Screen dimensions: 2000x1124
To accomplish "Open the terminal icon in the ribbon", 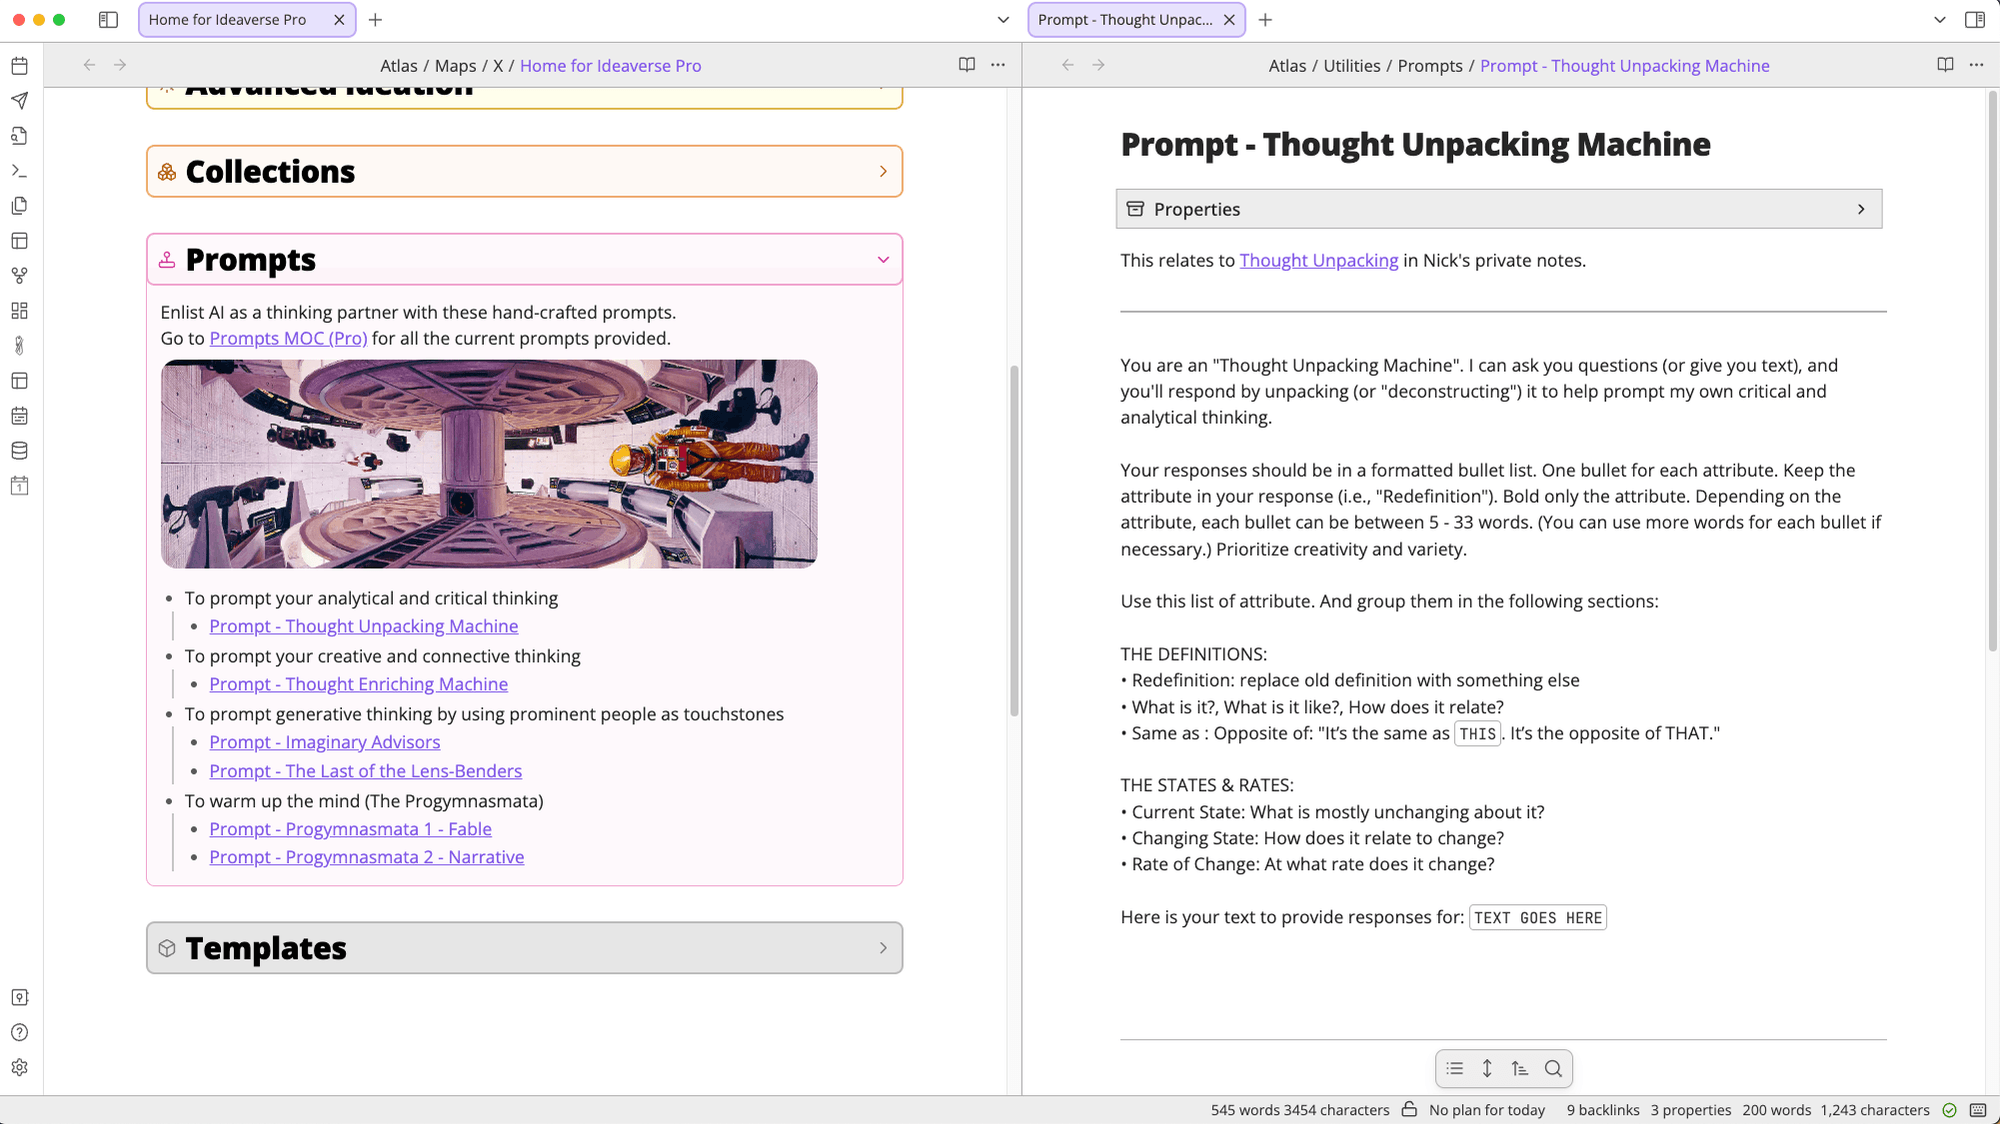I will 19,171.
